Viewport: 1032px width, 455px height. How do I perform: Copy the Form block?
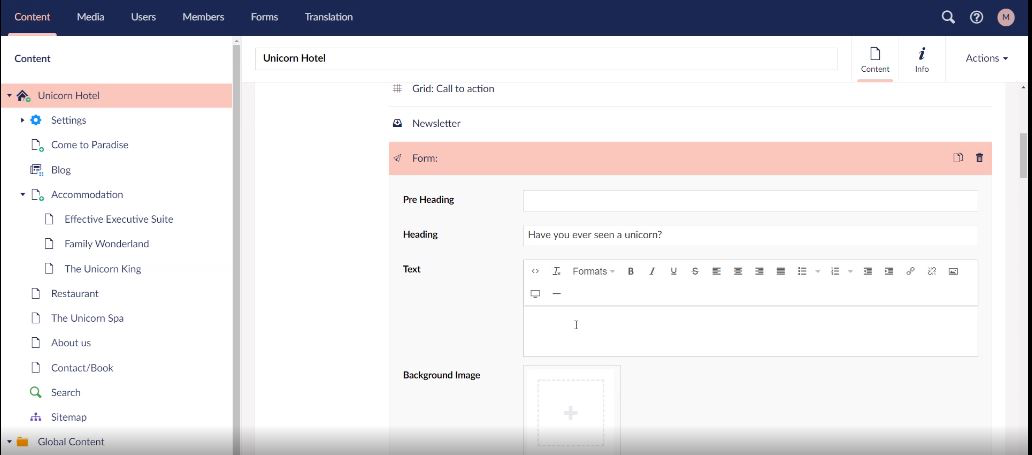(958, 158)
